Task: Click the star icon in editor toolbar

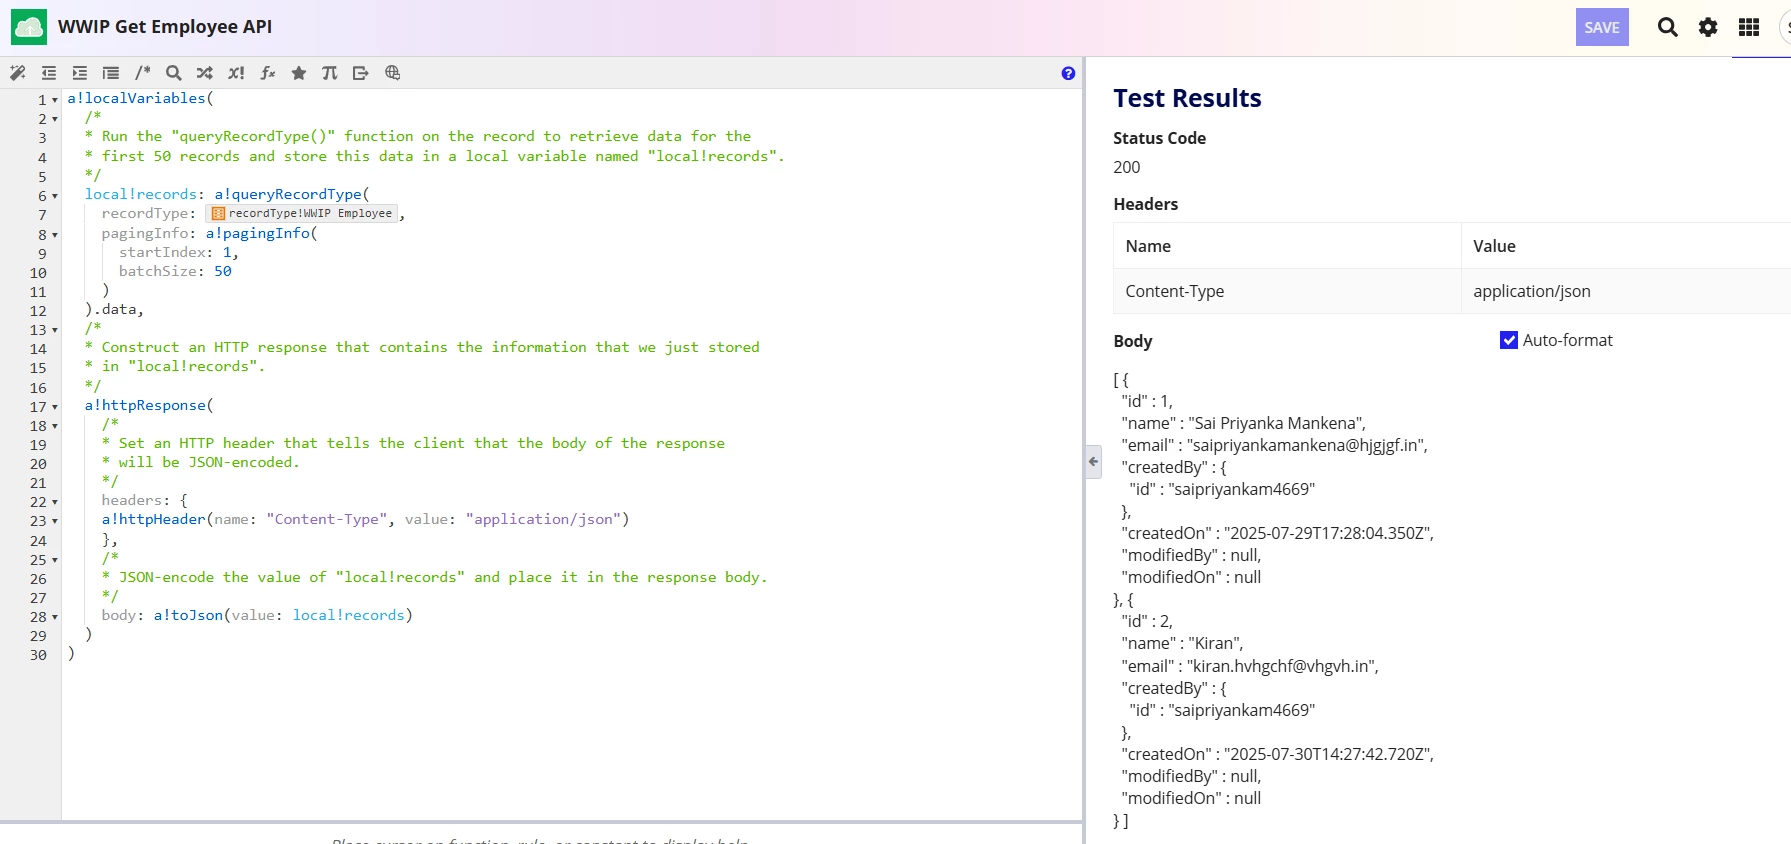Action: 299,73
